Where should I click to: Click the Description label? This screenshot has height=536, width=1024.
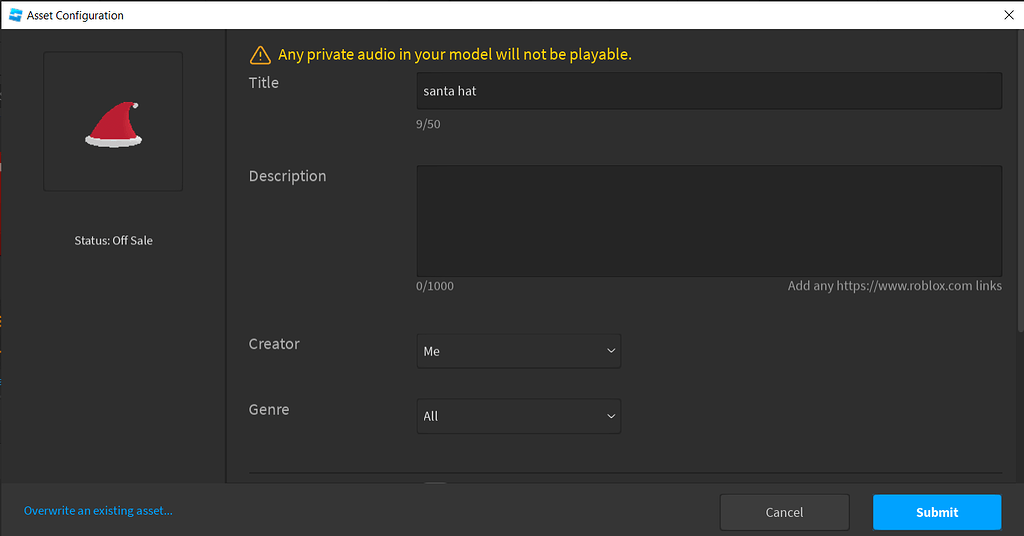tap(287, 176)
